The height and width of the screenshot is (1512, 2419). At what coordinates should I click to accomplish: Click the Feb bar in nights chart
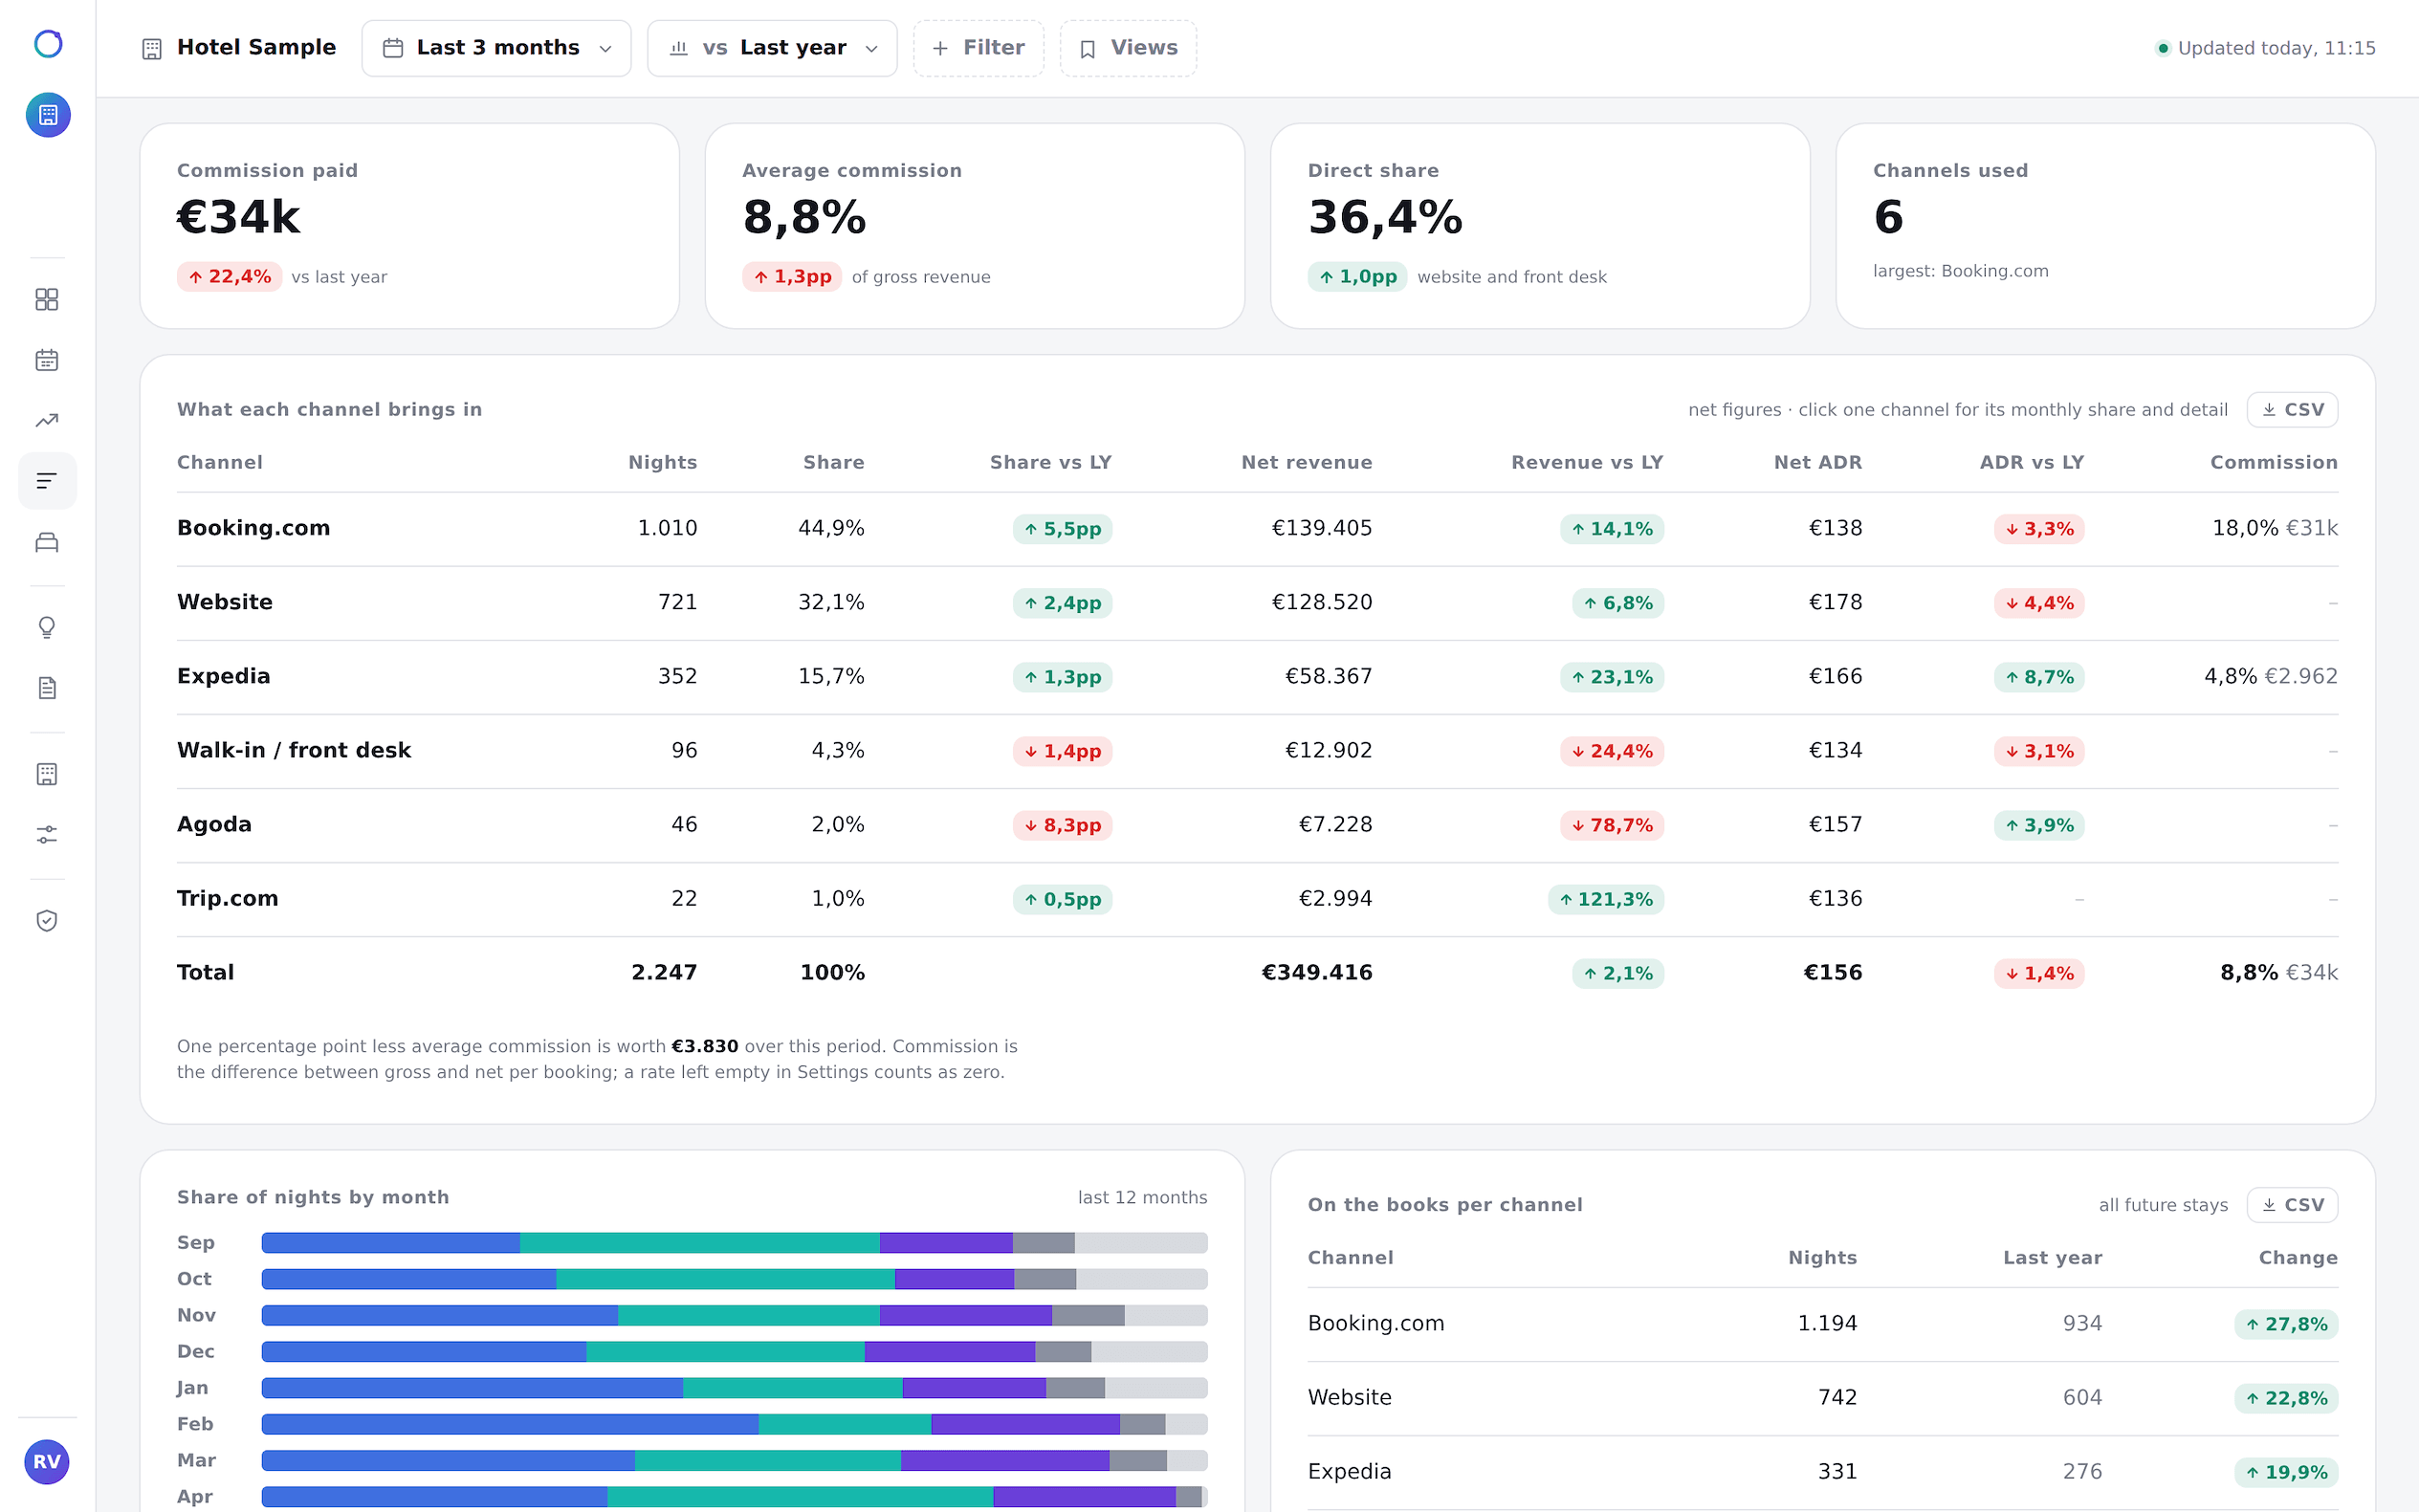pyautogui.click(x=734, y=1424)
